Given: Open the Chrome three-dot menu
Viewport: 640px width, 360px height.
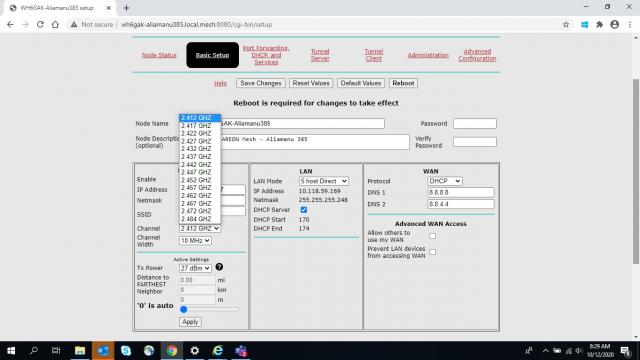Looking at the screenshot, I should (630, 24).
